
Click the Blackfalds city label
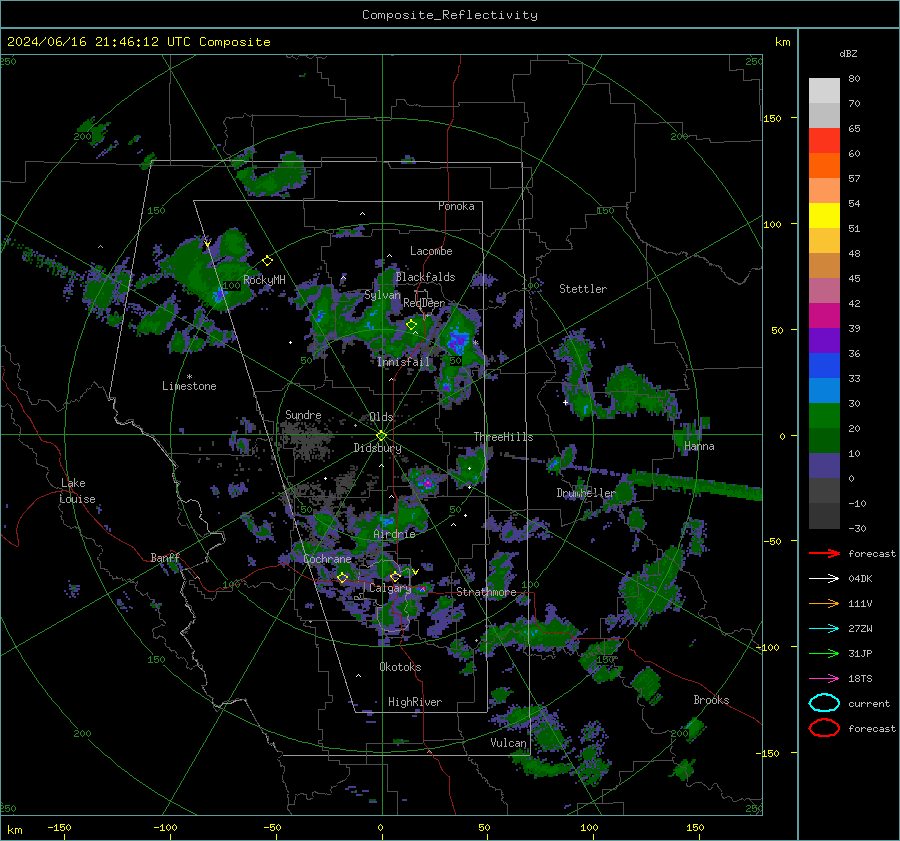click(x=425, y=277)
